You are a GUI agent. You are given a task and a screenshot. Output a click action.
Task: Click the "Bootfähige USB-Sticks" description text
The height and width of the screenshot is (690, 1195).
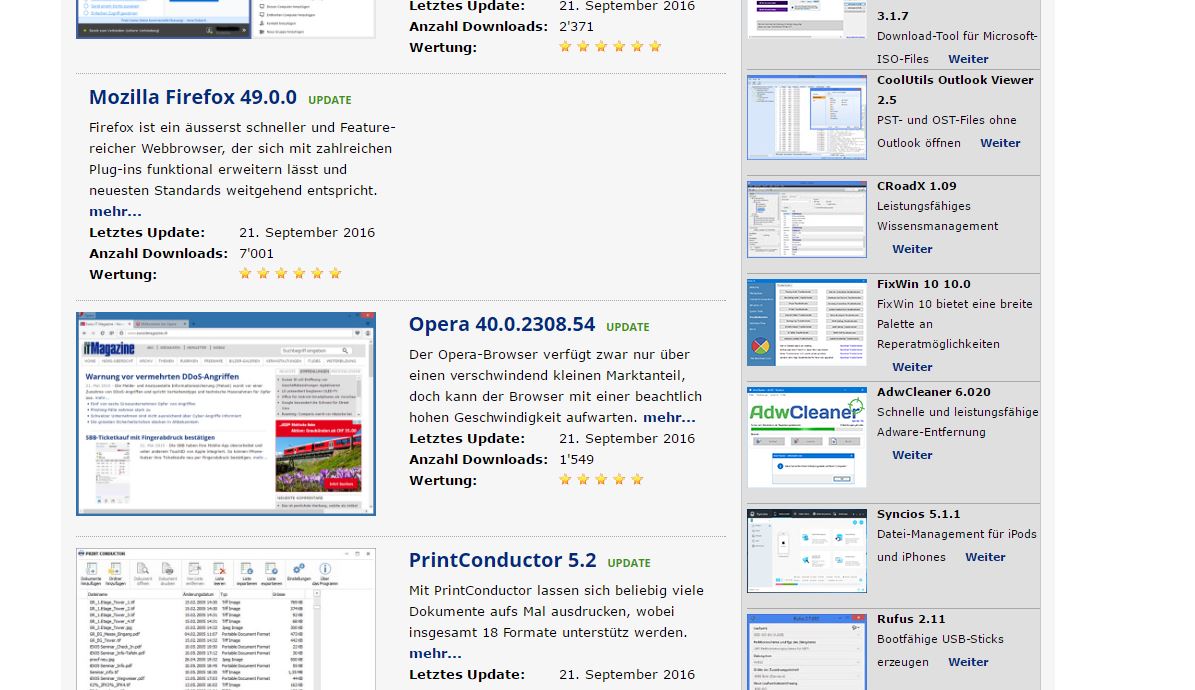coord(940,639)
